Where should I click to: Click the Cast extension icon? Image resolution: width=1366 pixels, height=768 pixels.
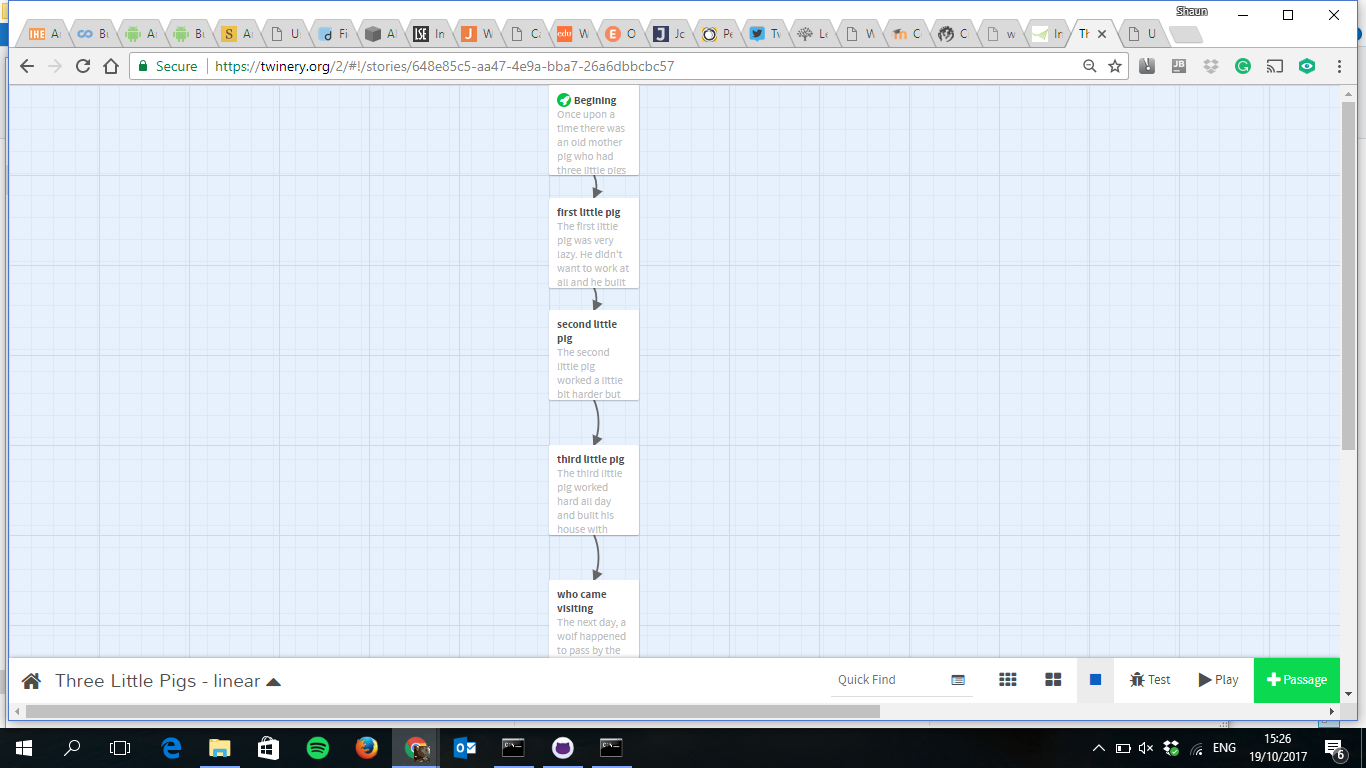point(1275,66)
